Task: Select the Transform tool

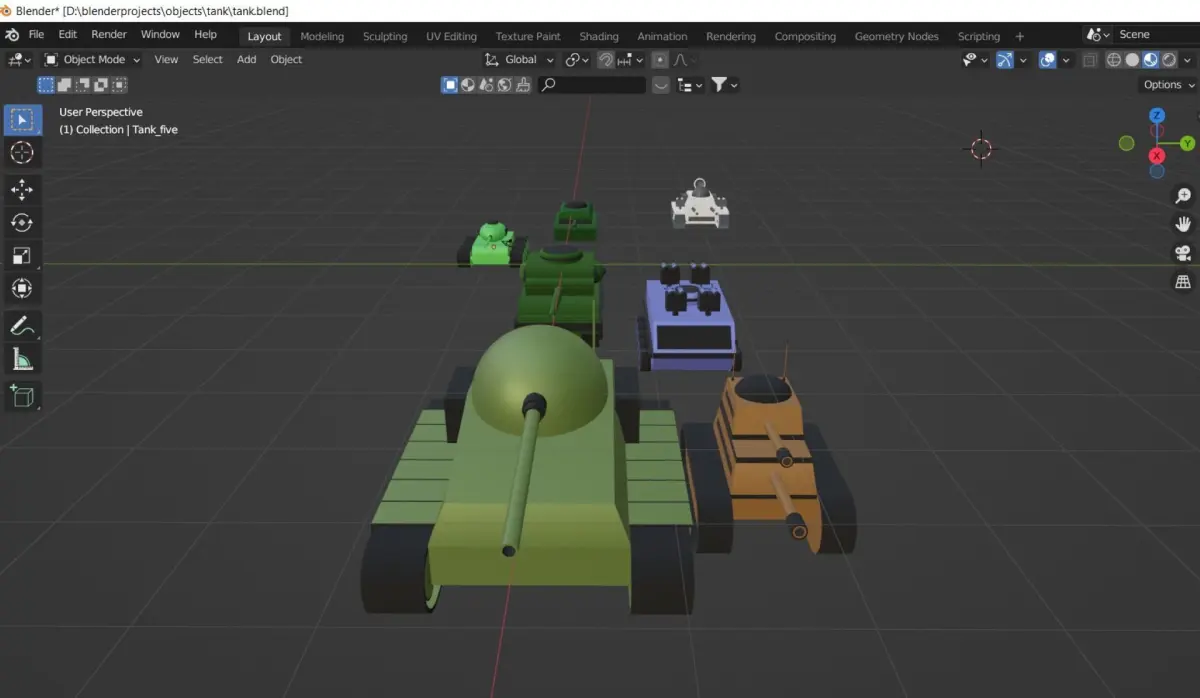Action: pos(22,289)
